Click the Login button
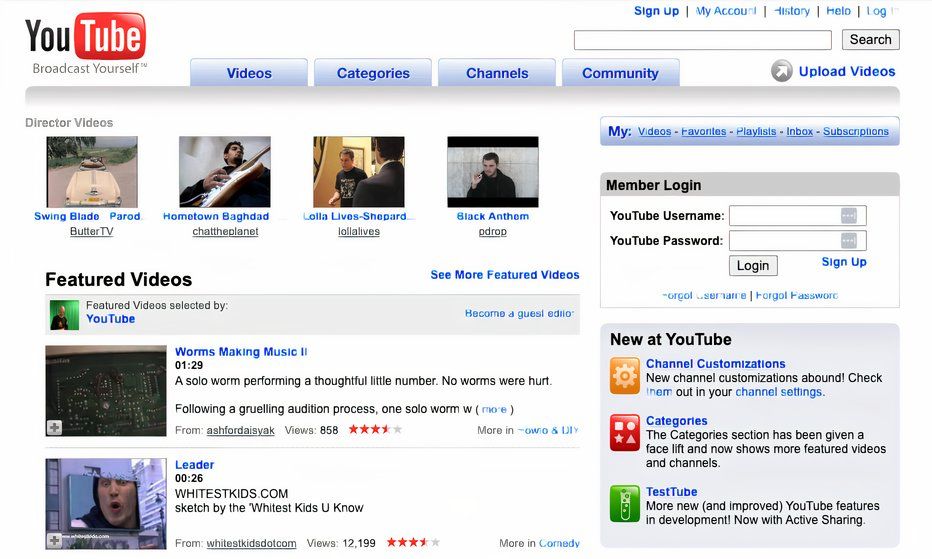Screen dimensions: 932x559 click(x=753, y=265)
